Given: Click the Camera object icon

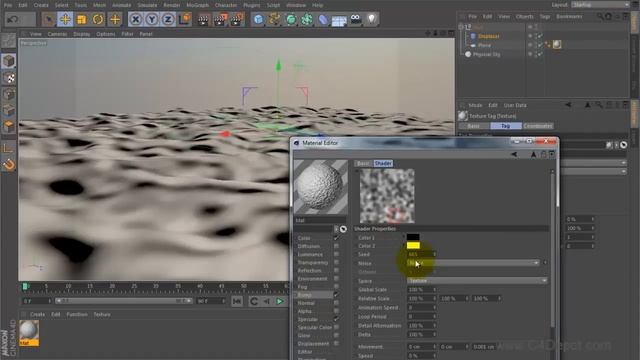Looking at the screenshot, I should pos(356,19).
